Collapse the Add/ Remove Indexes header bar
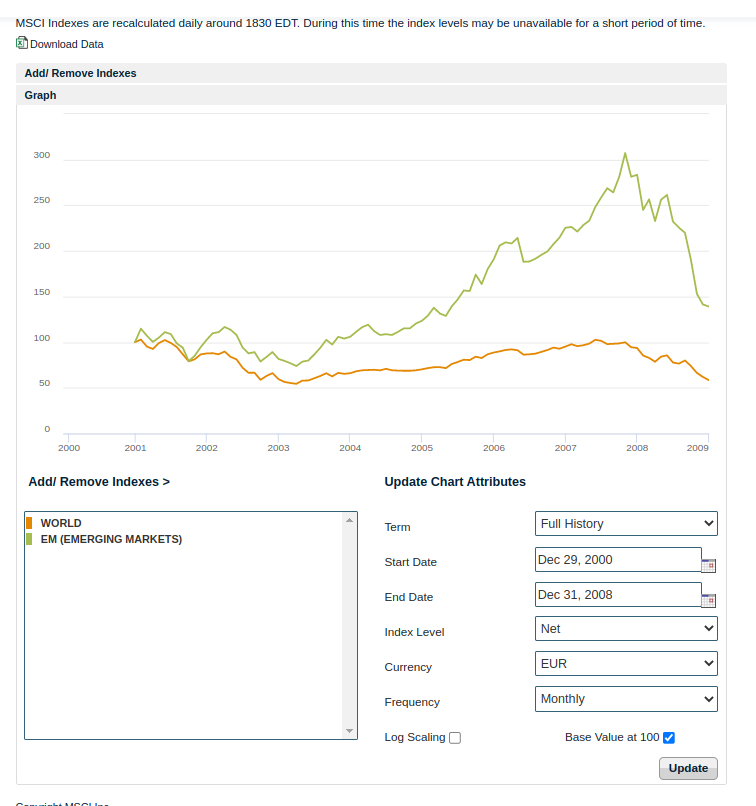Image resolution: width=756 pixels, height=806 pixels. [371, 73]
